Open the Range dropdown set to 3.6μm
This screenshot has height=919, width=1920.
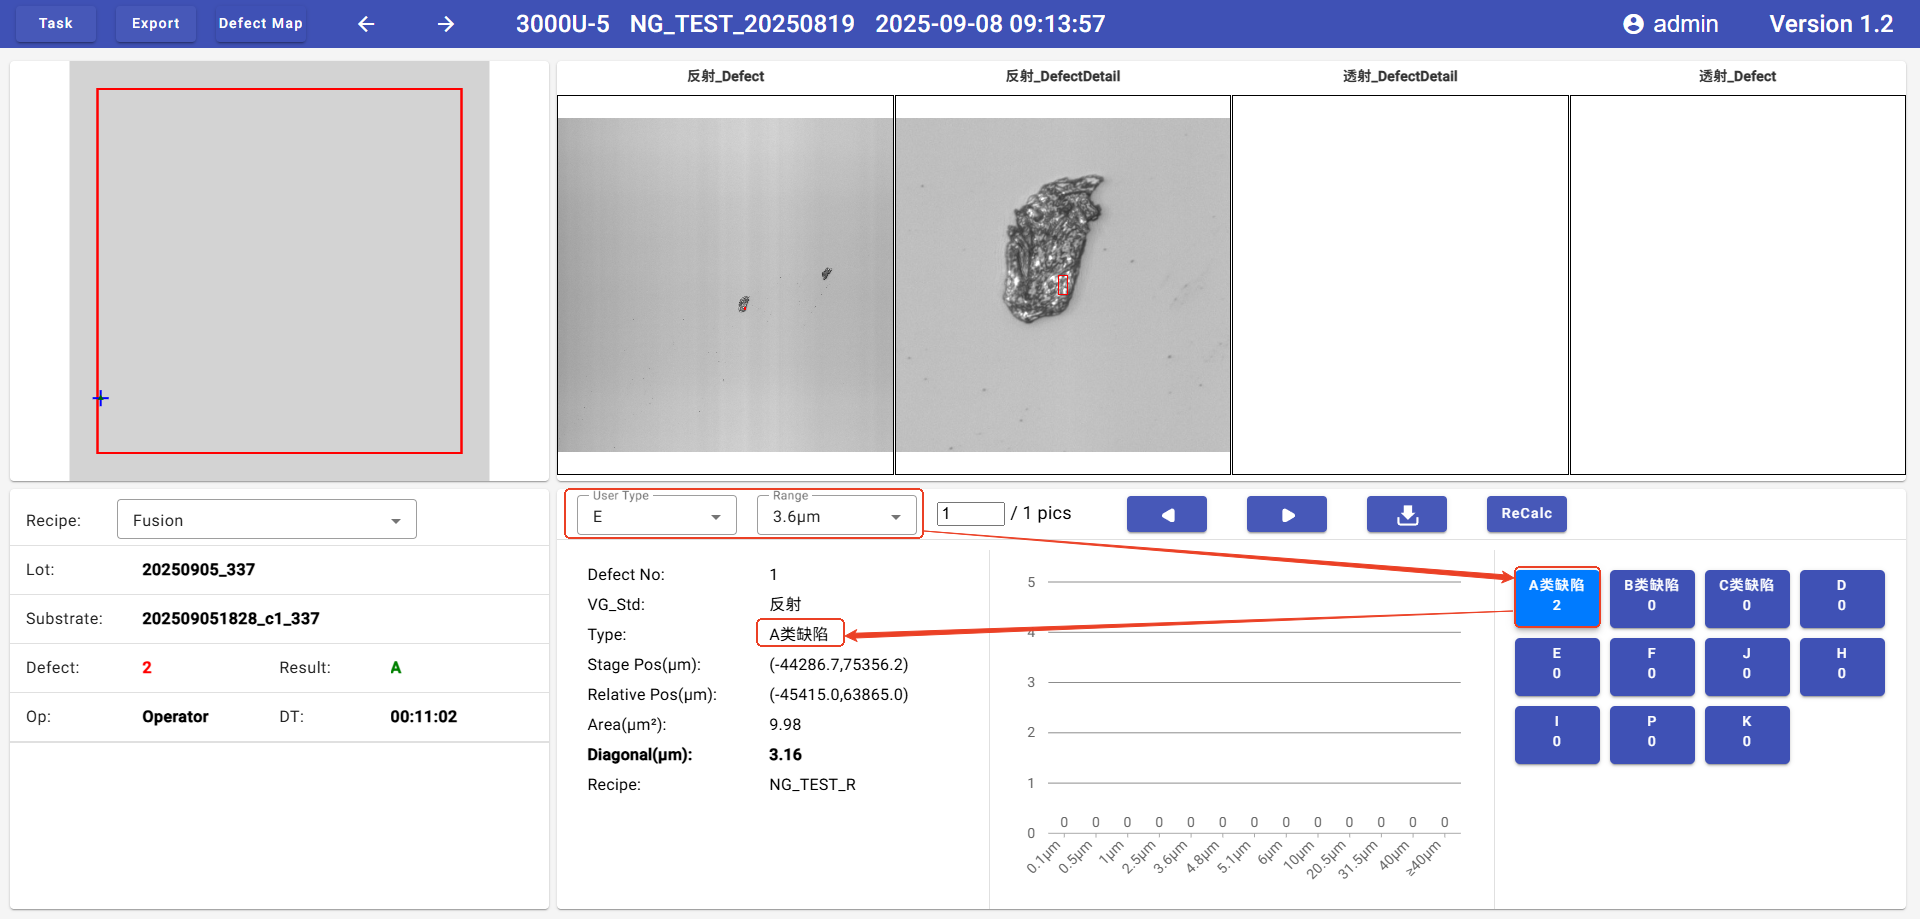836,516
